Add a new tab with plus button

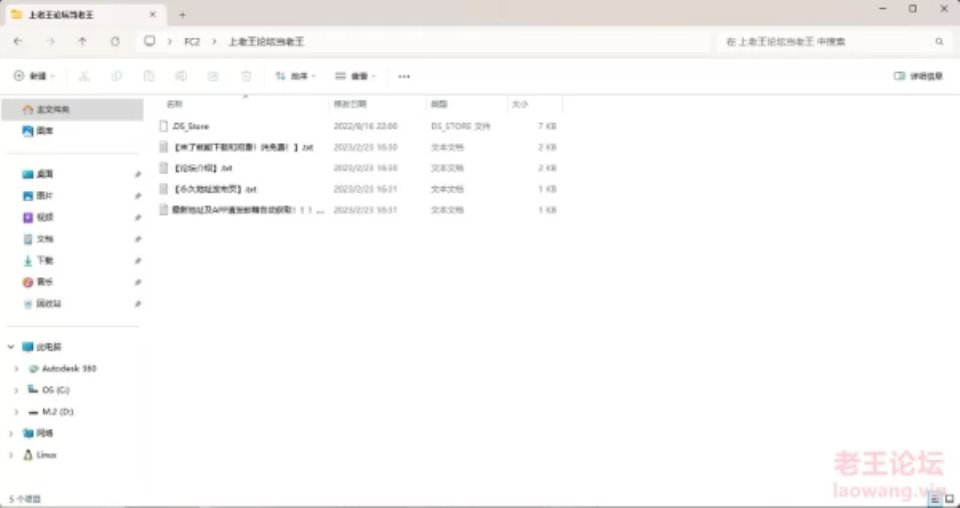(x=182, y=14)
